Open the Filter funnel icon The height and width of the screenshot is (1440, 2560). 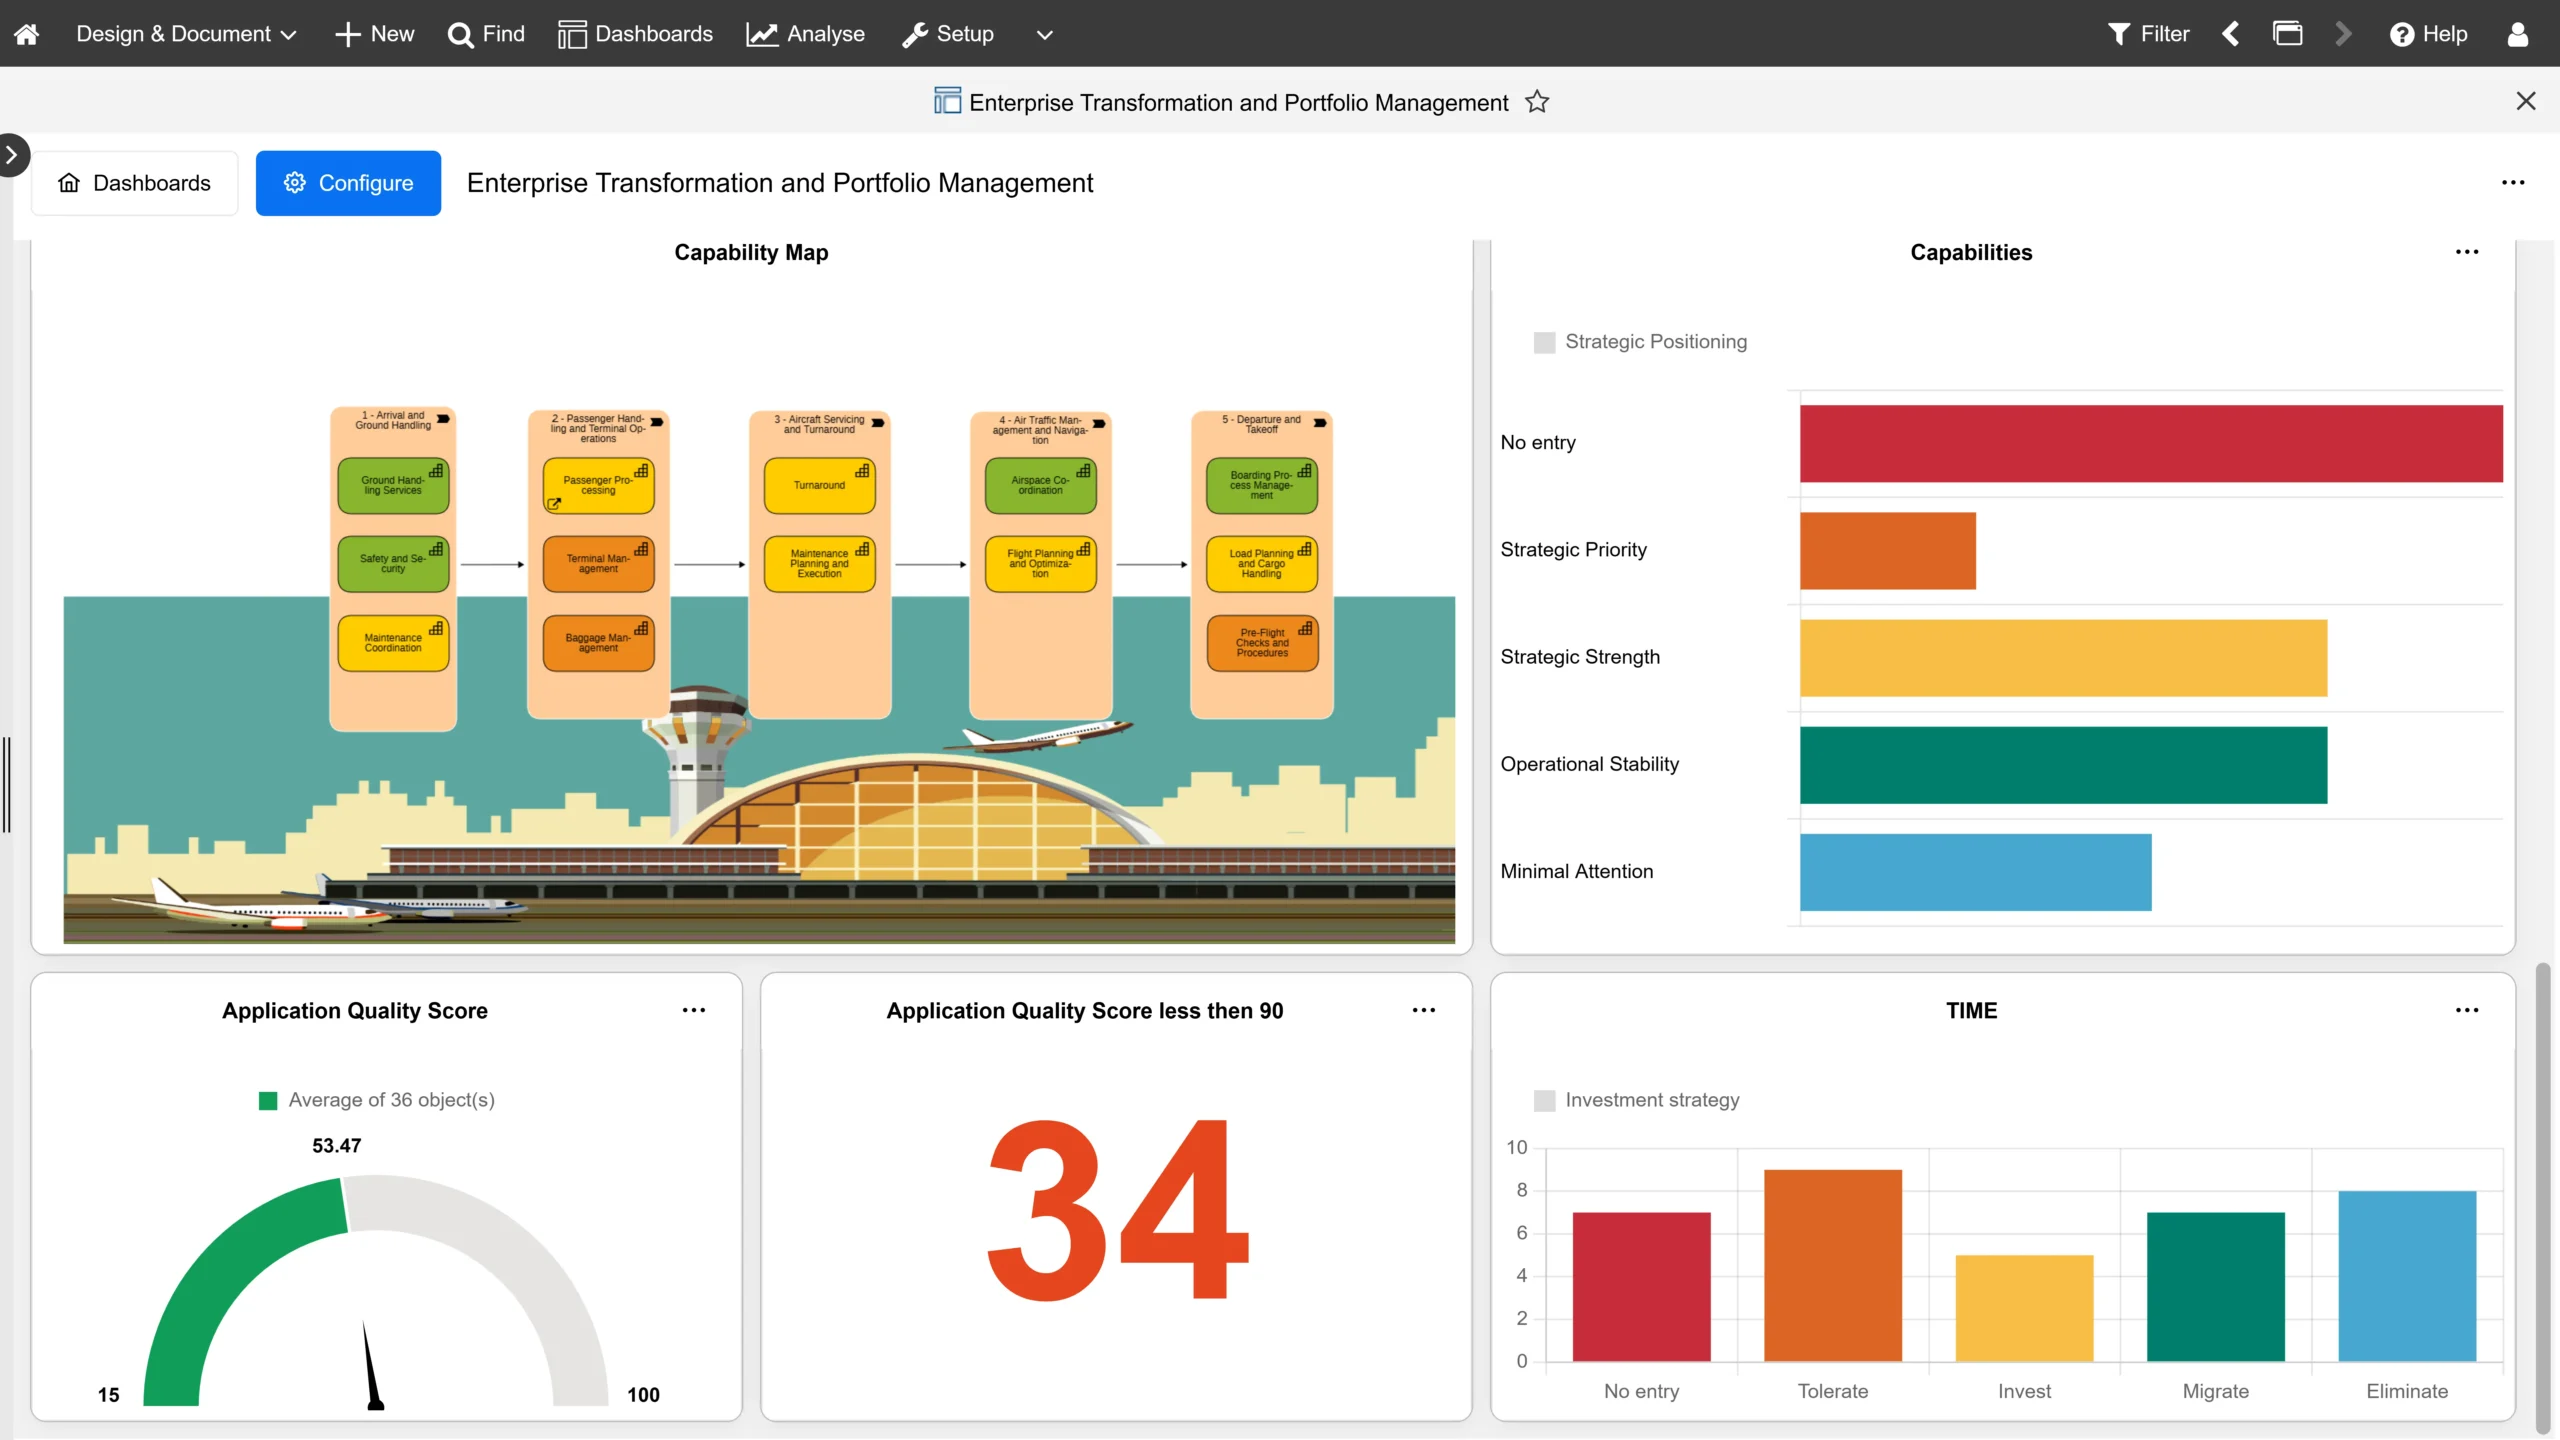pos(2118,34)
